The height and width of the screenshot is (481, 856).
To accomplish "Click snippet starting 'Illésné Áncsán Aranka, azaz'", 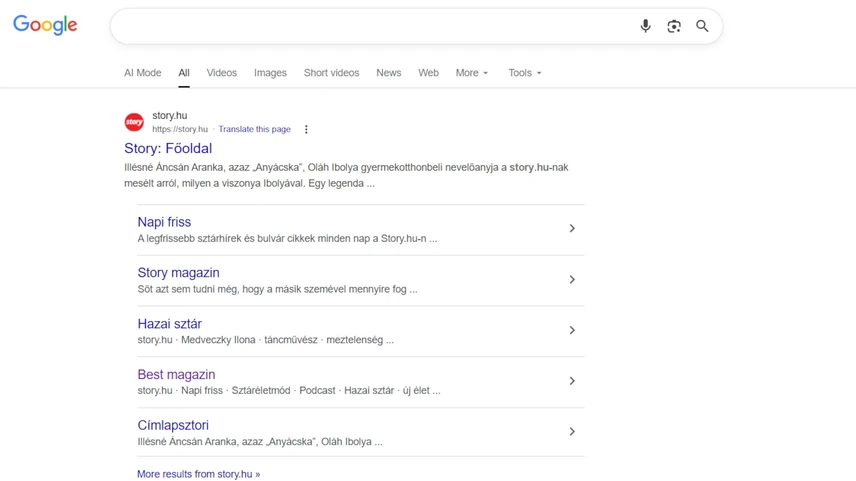I will click(346, 175).
